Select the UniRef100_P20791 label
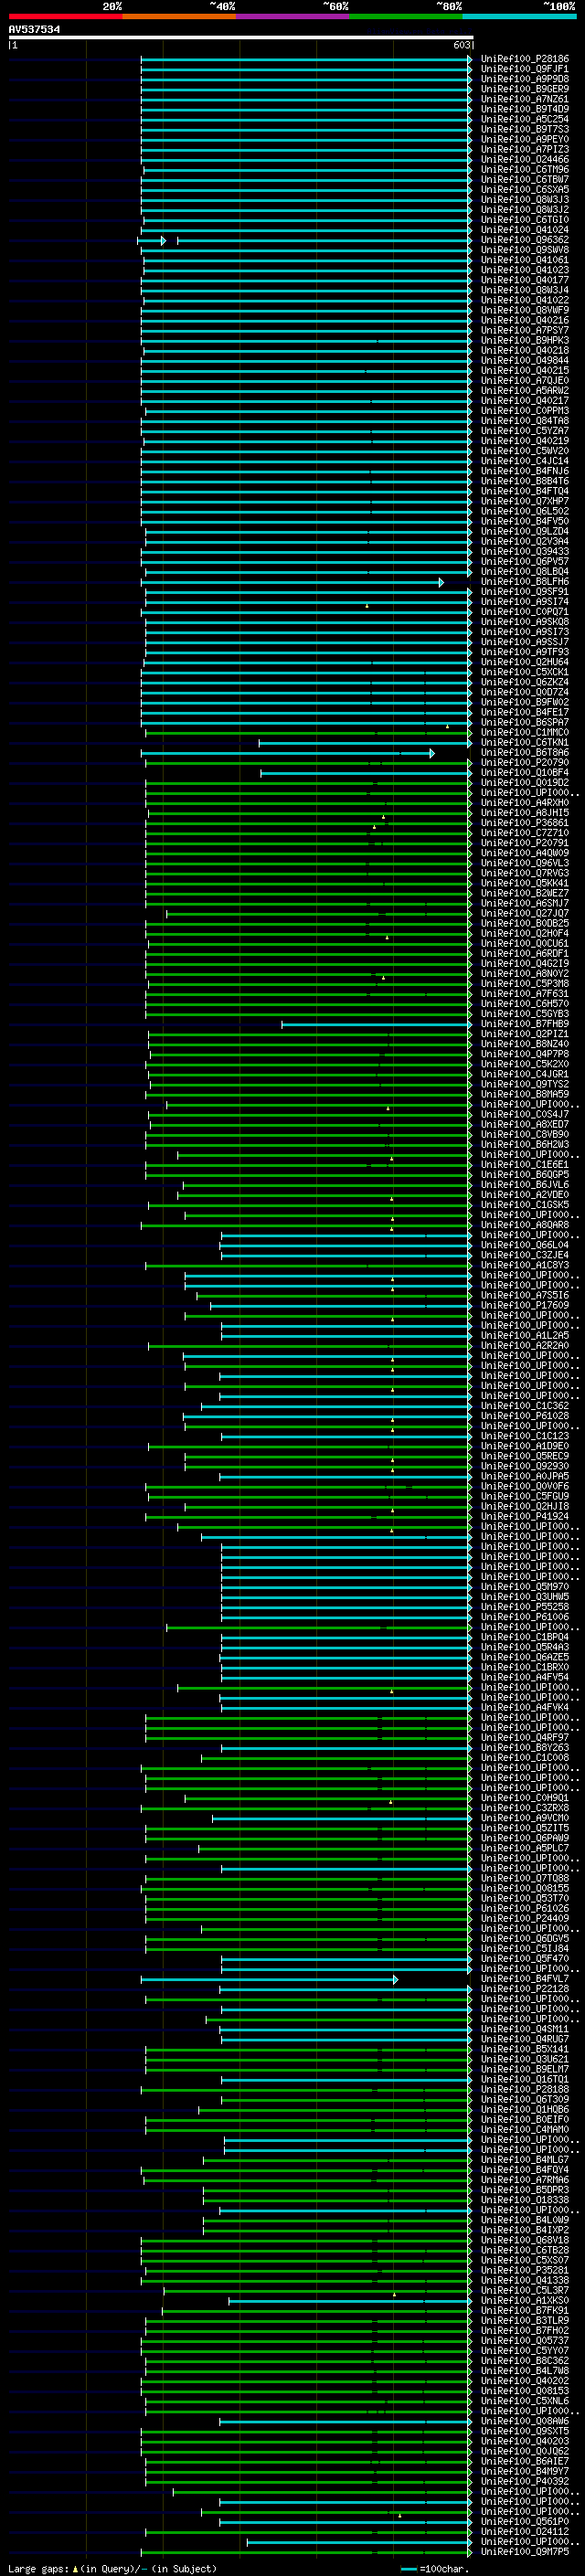Viewport: 585px width, 2576px height. tap(524, 842)
